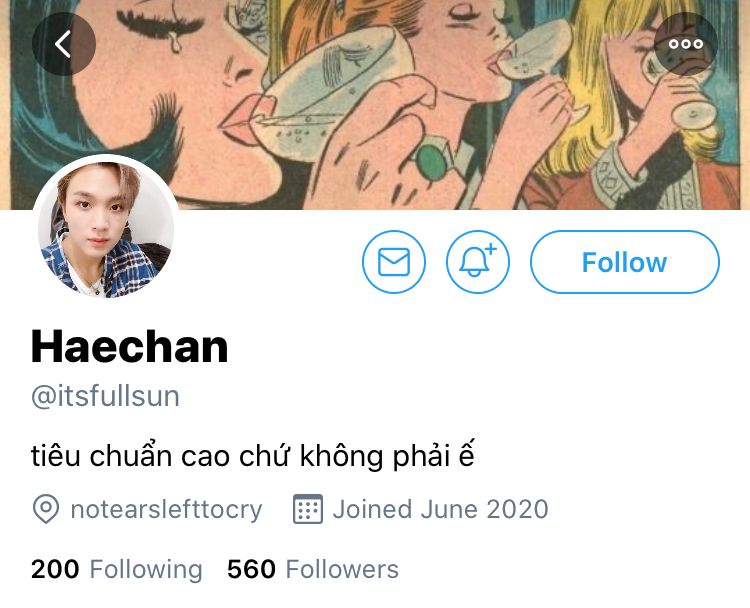750x608 pixels.
Task: Click the calendar icon beside join date
Action: (x=308, y=509)
